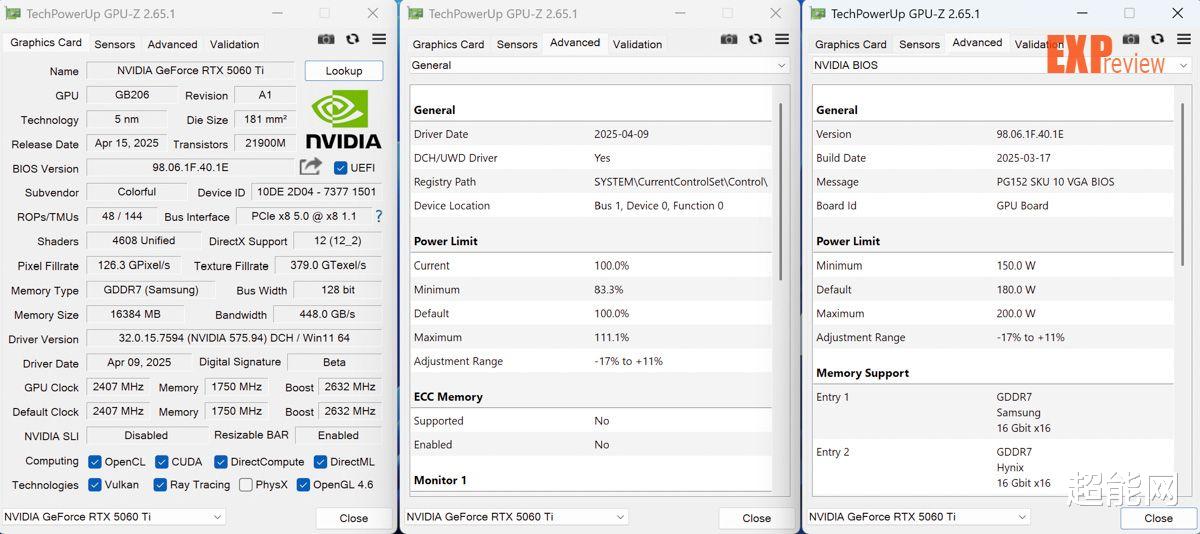The height and width of the screenshot is (534, 1200).
Task: Open Sensors tab in middle window
Action: coord(517,44)
